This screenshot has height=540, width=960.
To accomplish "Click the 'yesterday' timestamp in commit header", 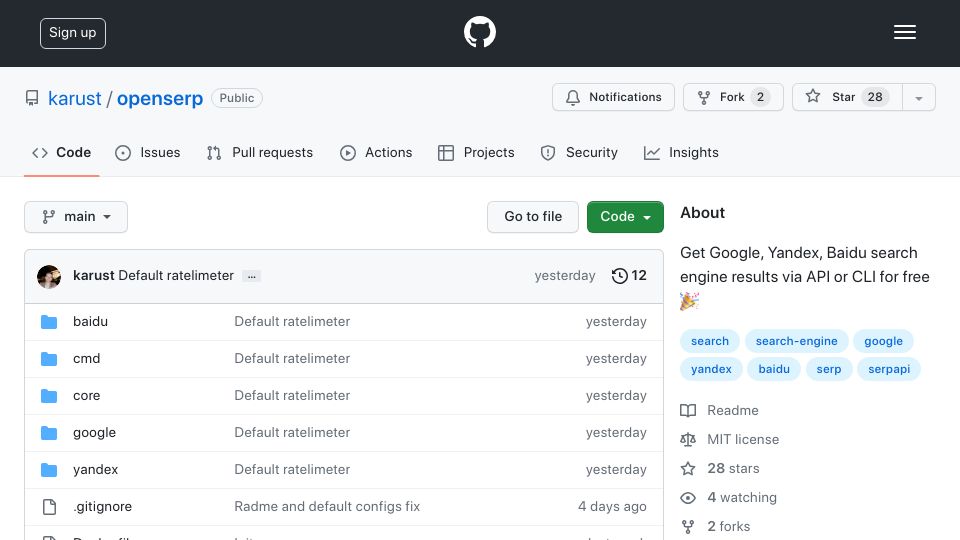I will coord(564,276).
